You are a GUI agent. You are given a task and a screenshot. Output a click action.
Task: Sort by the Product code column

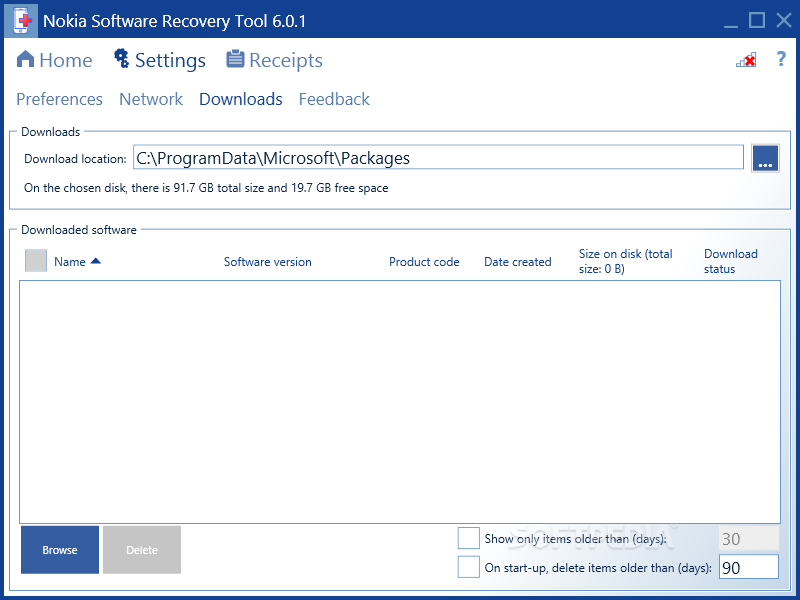(x=424, y=262)
